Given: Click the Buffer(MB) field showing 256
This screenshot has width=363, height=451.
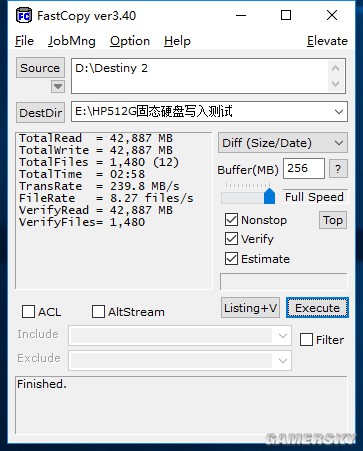Looking at the screenshot, I should point(304,169).
